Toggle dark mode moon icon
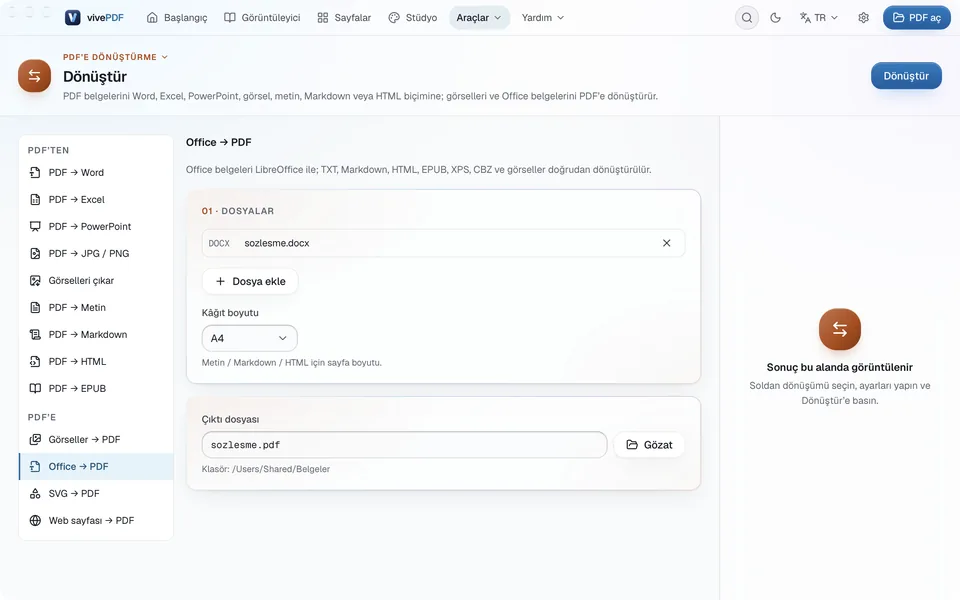 click(x=775, y=18)
